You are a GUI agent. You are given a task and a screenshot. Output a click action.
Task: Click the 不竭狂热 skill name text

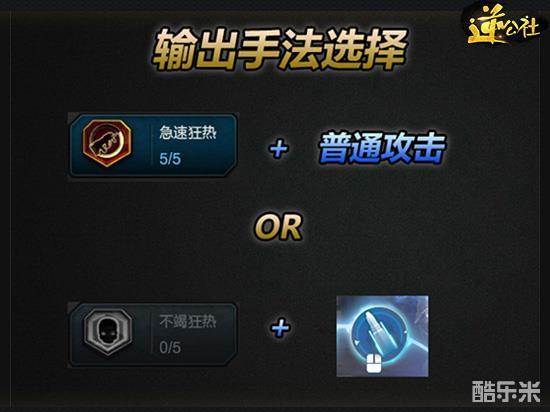pos(188,321)
